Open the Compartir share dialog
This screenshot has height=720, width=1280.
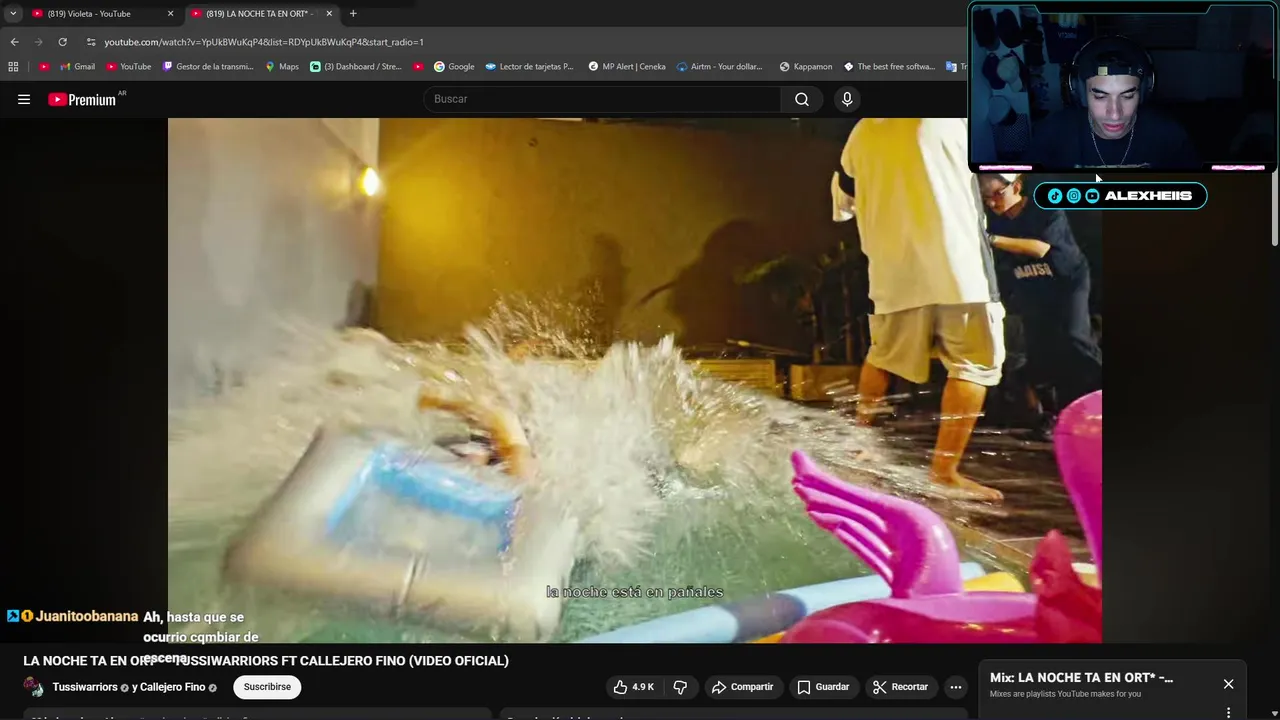point(742,687)
